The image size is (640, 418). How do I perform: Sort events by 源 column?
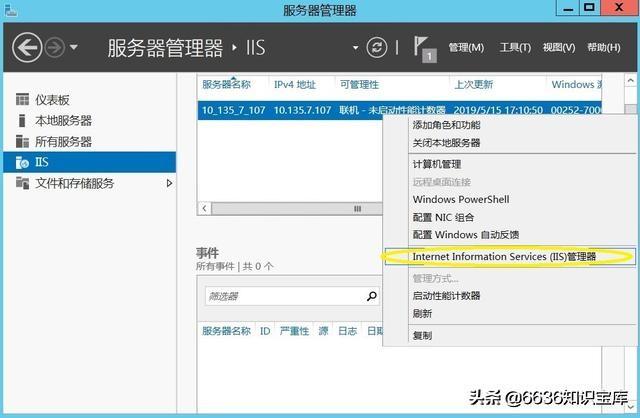(x=323, y=331)
